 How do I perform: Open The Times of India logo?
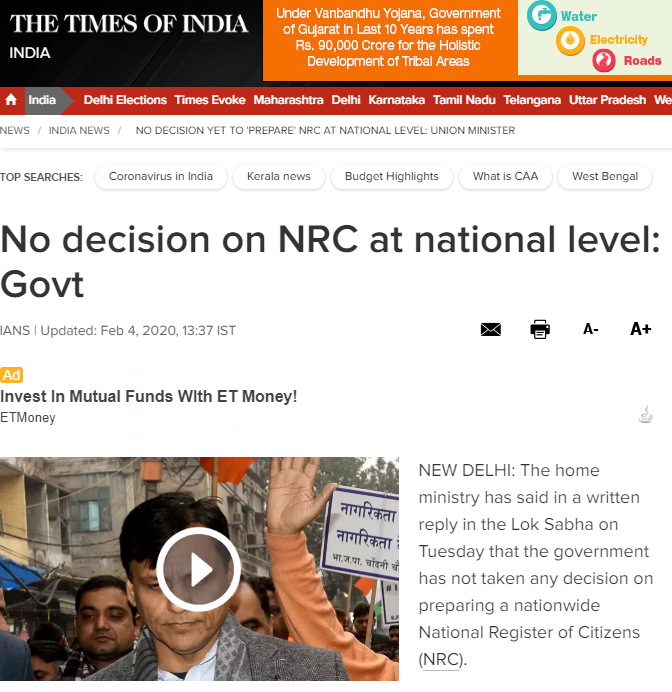(x=128, y=24)
